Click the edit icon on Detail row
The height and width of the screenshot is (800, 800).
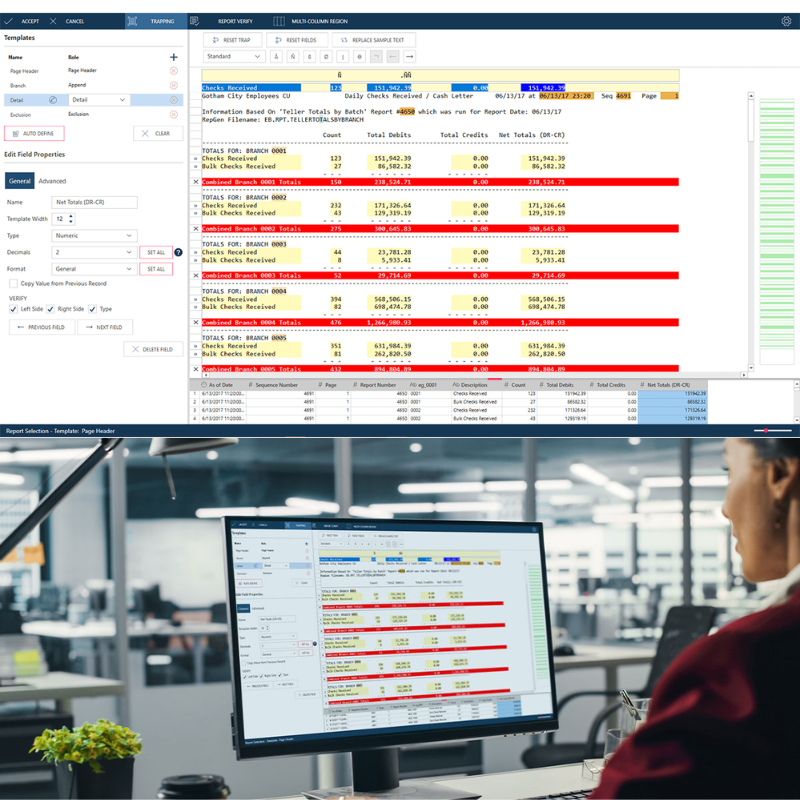coord(53,100)
